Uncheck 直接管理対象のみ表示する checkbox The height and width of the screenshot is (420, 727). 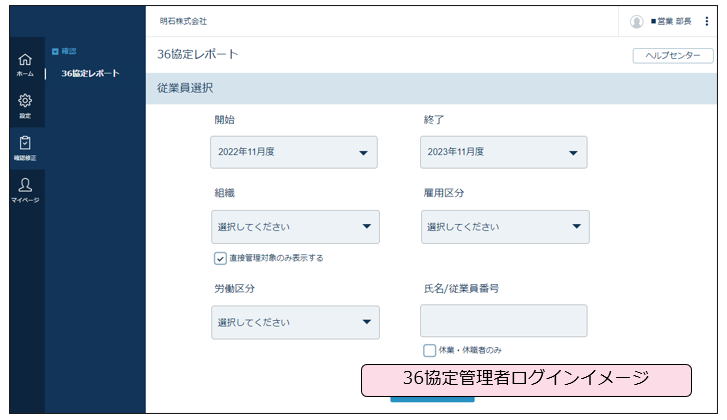coord(220,258)
